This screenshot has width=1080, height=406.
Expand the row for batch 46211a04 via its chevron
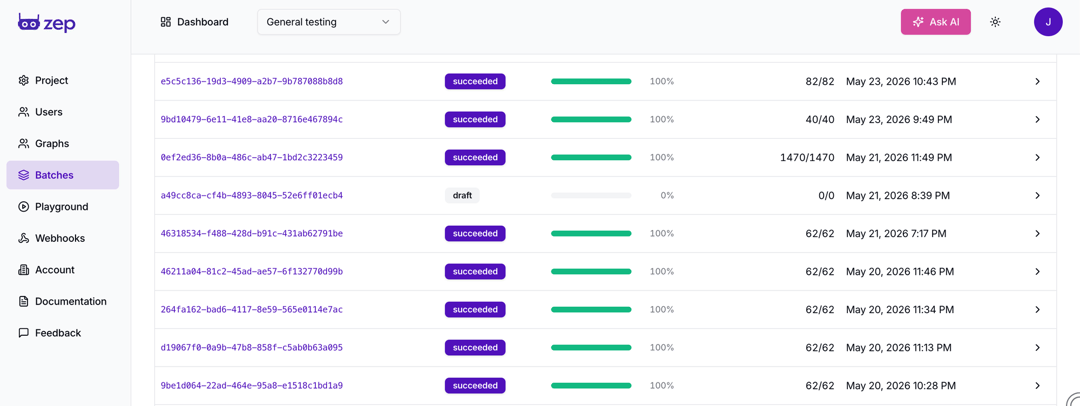coord(1037,272)
